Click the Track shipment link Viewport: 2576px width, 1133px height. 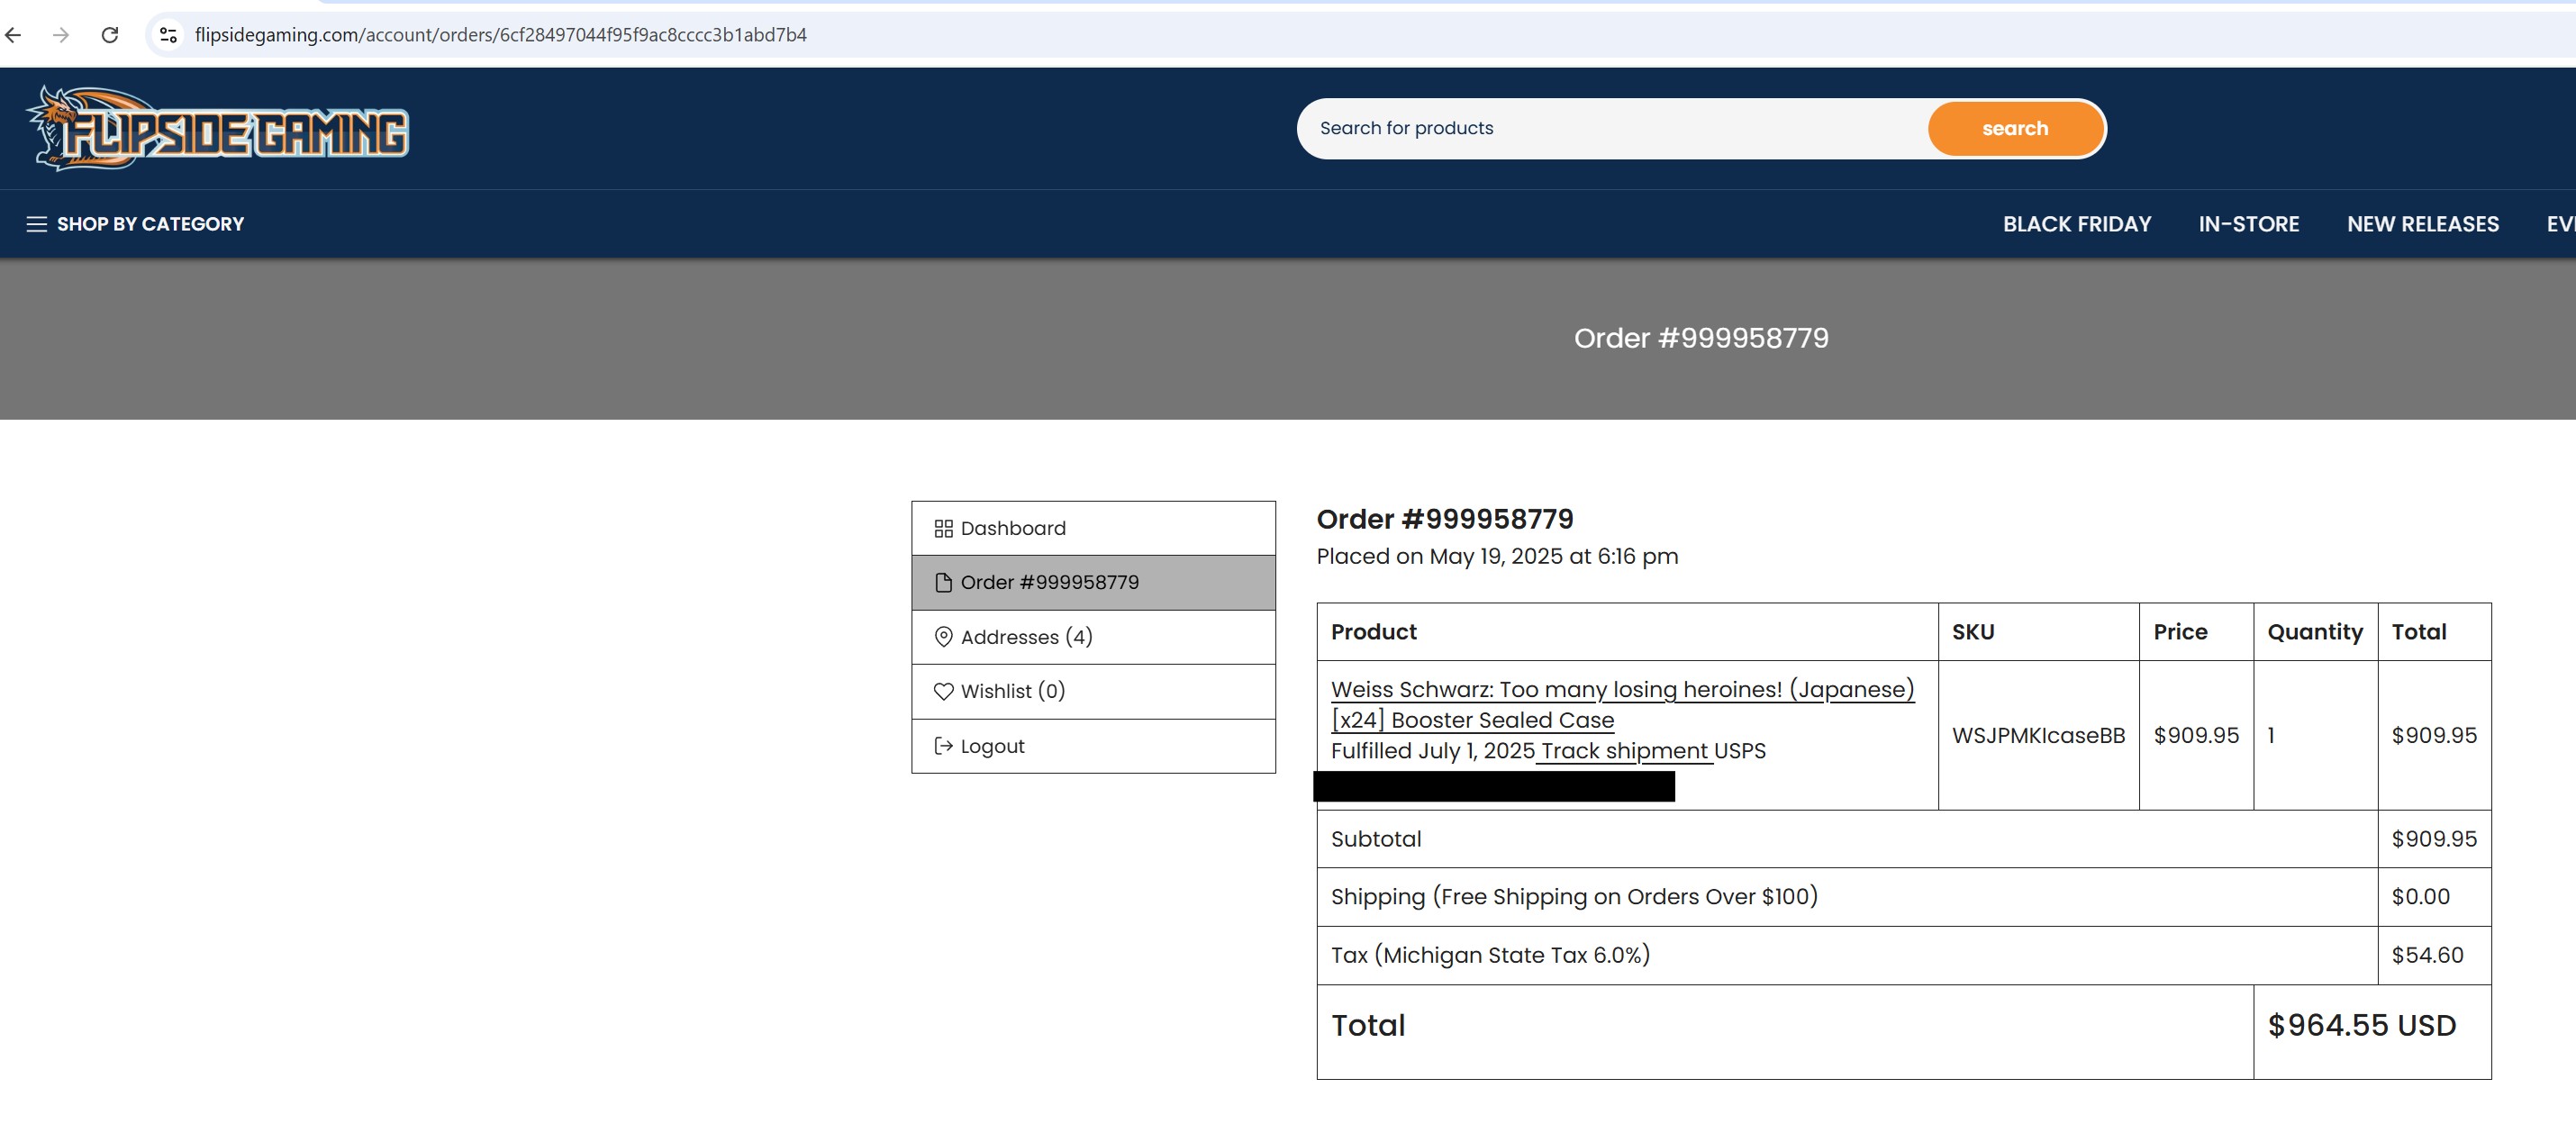coord(1624,751)
